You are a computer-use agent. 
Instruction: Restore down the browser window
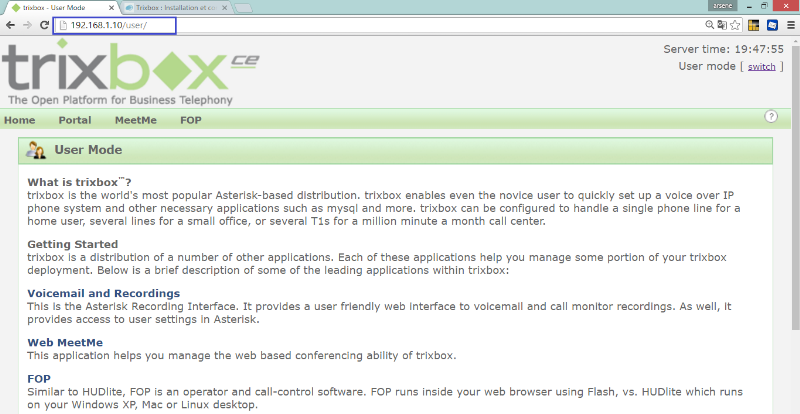pyautogui.click(x=764, y=6)
